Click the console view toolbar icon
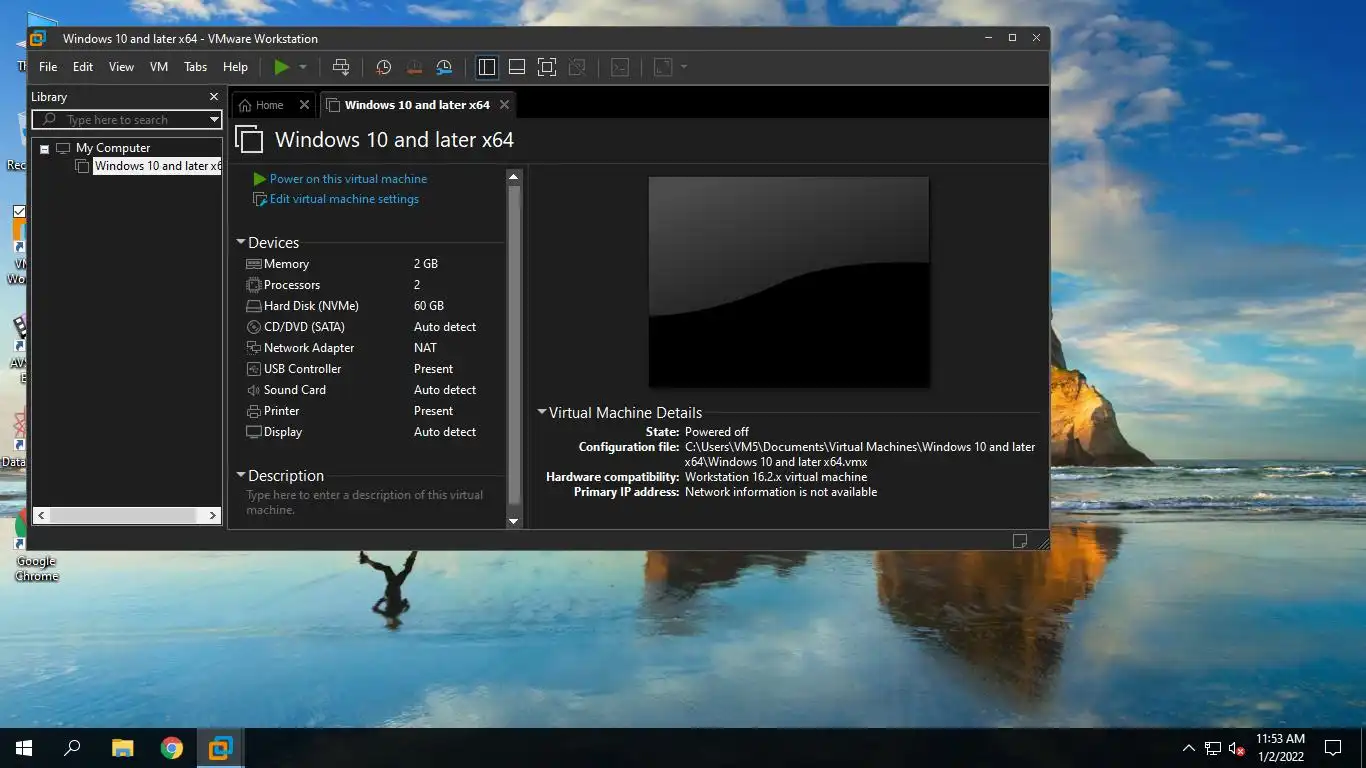This screenshot has width=1366, height=768. point(620,67)
